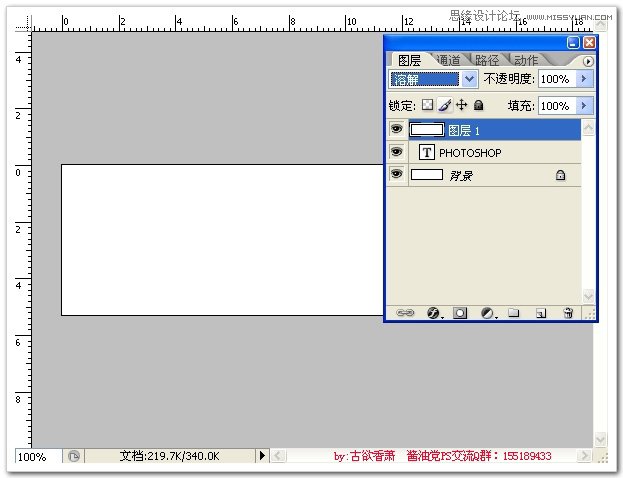Viewport: 623px width, 478px height.
Task: Close the layers panel
Action: [589, 42]
